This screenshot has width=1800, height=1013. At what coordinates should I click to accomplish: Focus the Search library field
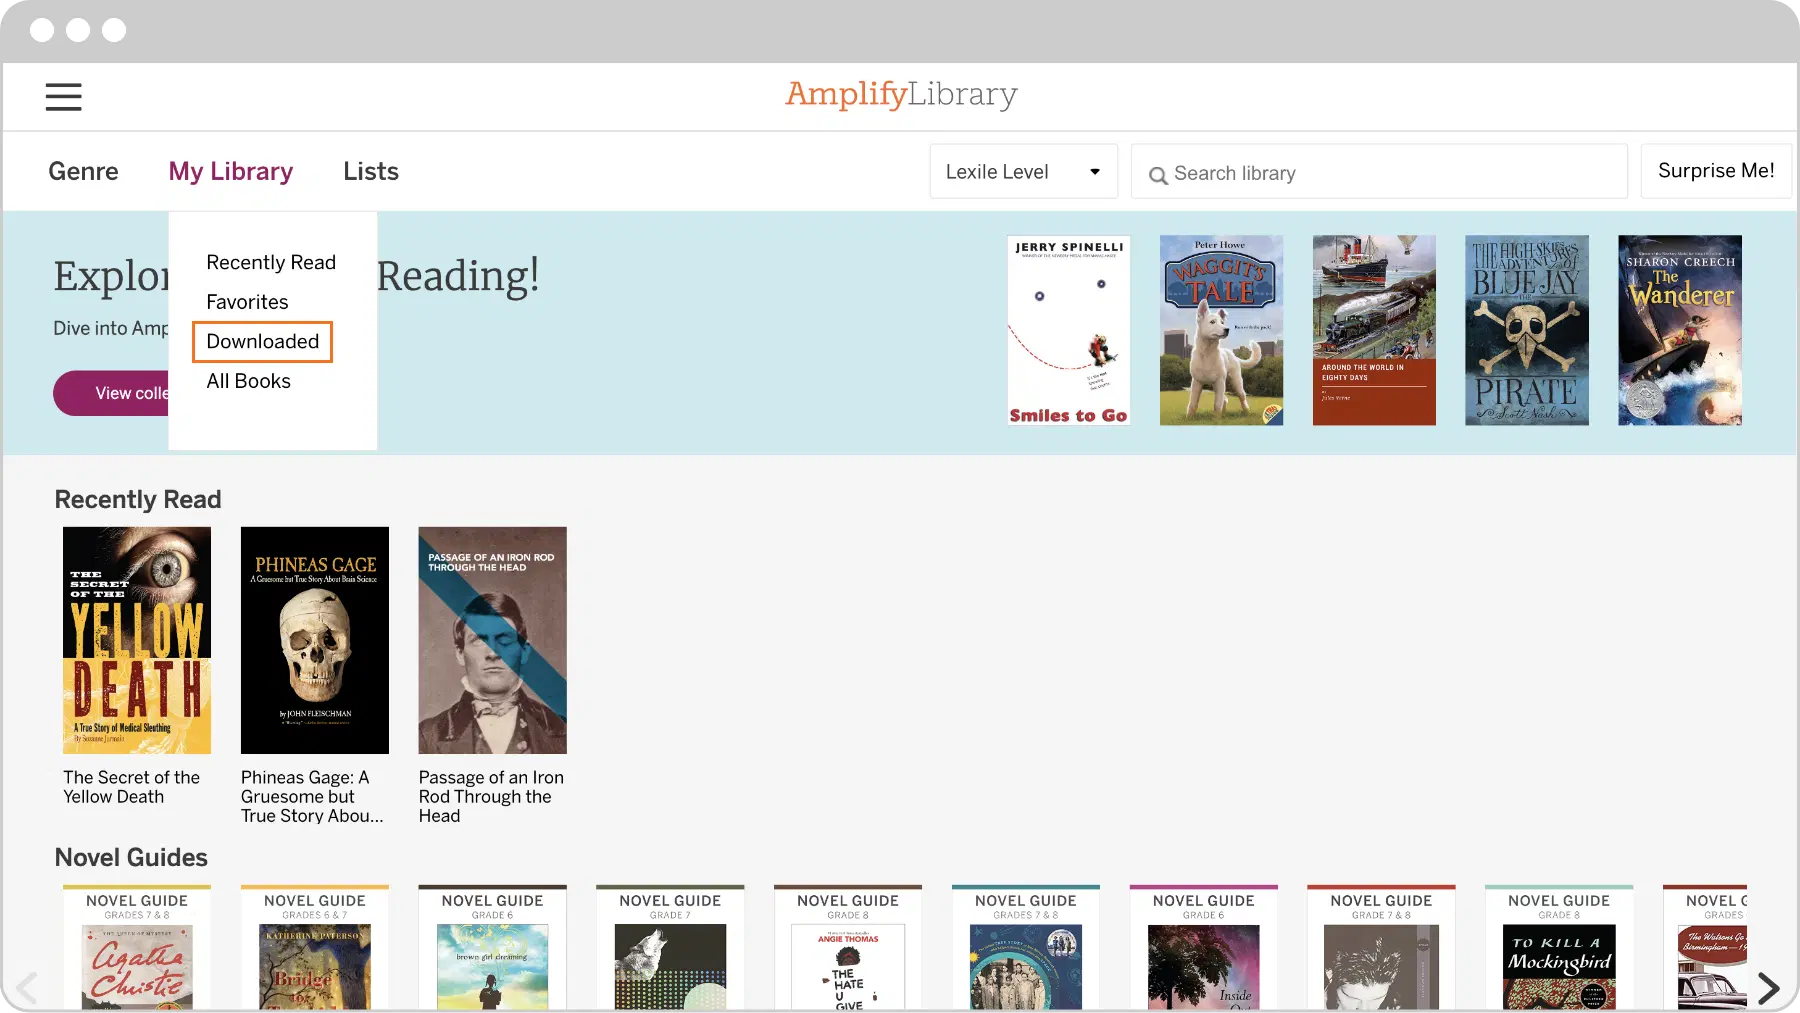pyautogui.click(x=1379, y=172)
